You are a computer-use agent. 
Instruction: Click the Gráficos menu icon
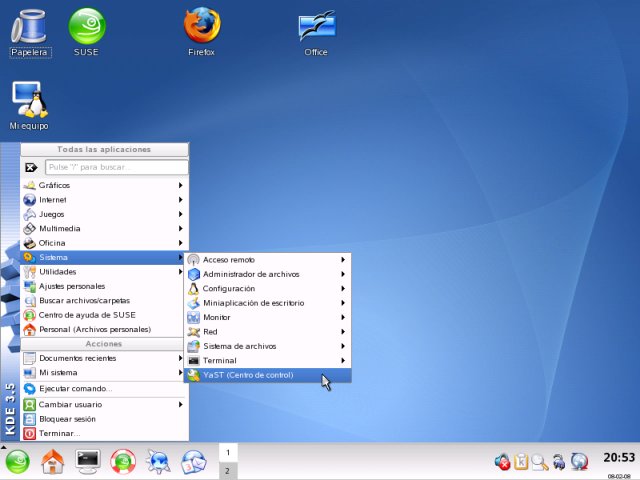point(29,185)
